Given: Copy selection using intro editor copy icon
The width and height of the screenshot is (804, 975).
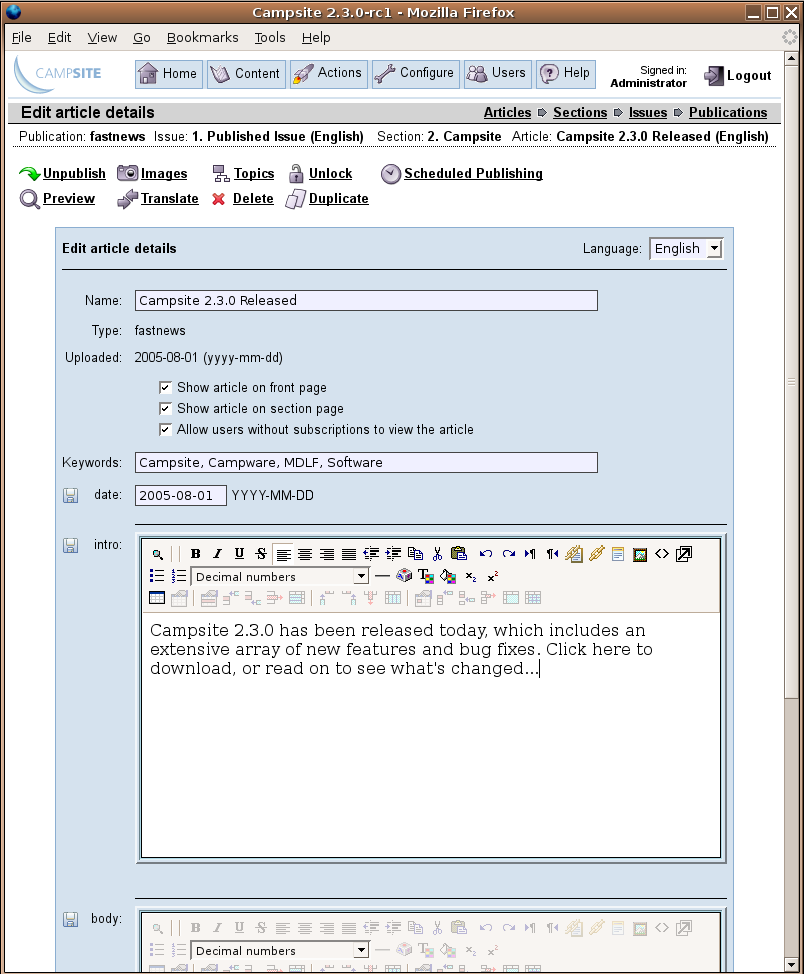Looking at the screenshot, I should point(415,553).
